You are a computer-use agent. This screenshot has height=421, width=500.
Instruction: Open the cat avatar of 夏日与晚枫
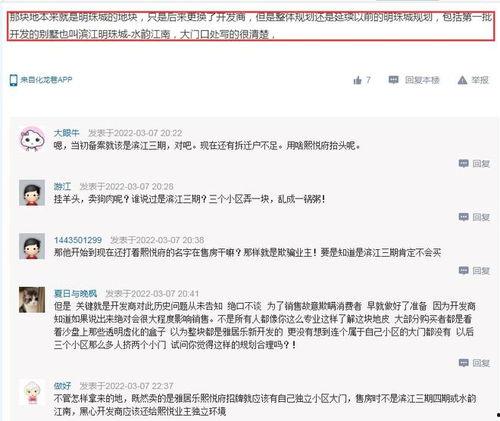(x=32, y=300)
